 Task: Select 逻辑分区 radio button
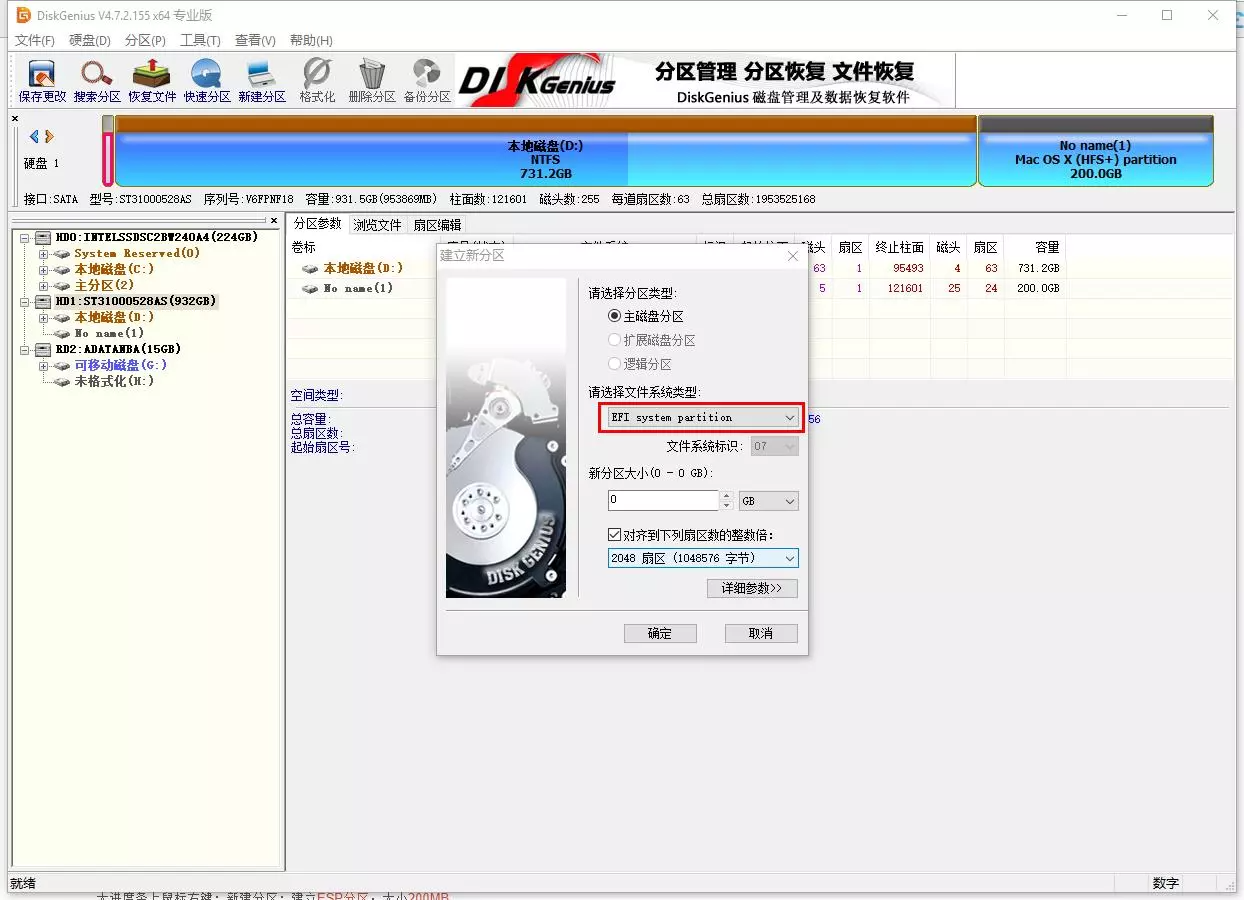pyautogui.click(x=615, y=364)
